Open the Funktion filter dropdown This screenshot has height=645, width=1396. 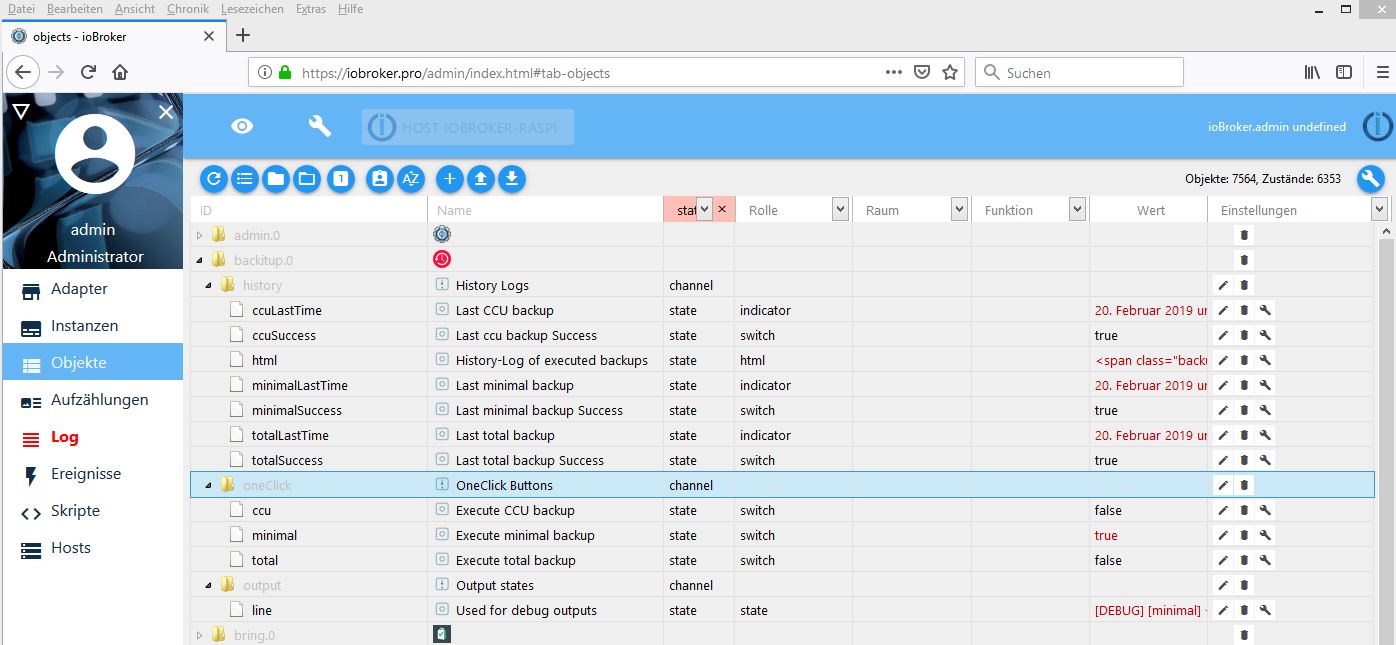pyautogui.click(x=1077, y=209)
